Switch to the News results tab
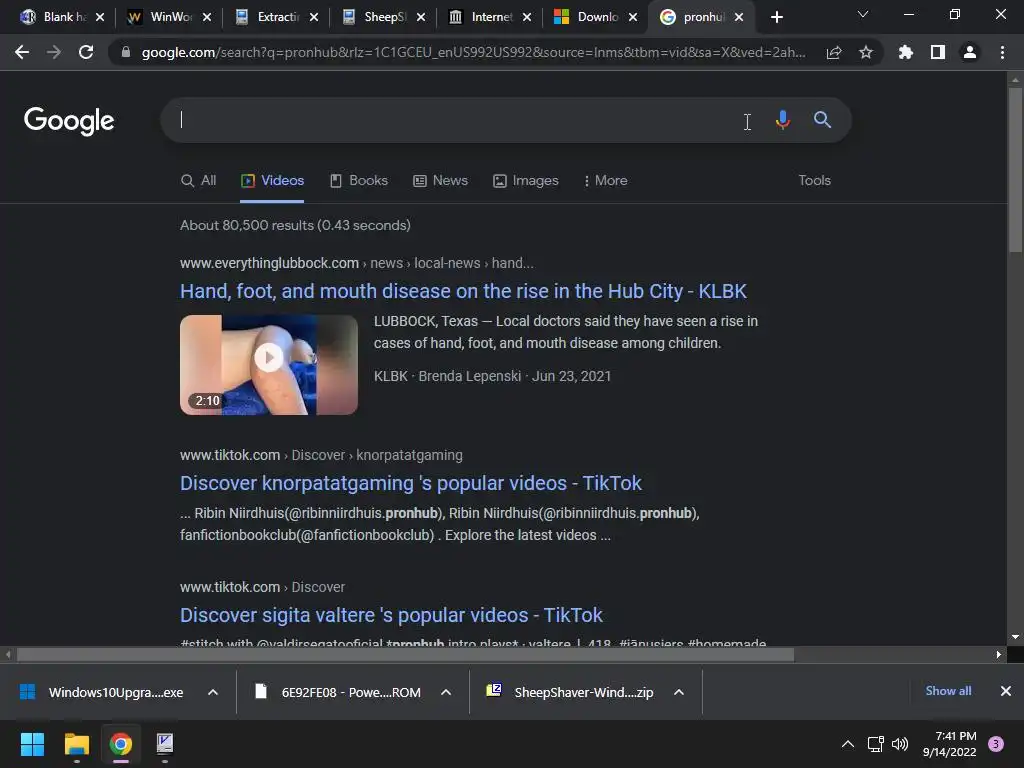The height and width of the screenshot is (768, 1024). pos(441,181)
